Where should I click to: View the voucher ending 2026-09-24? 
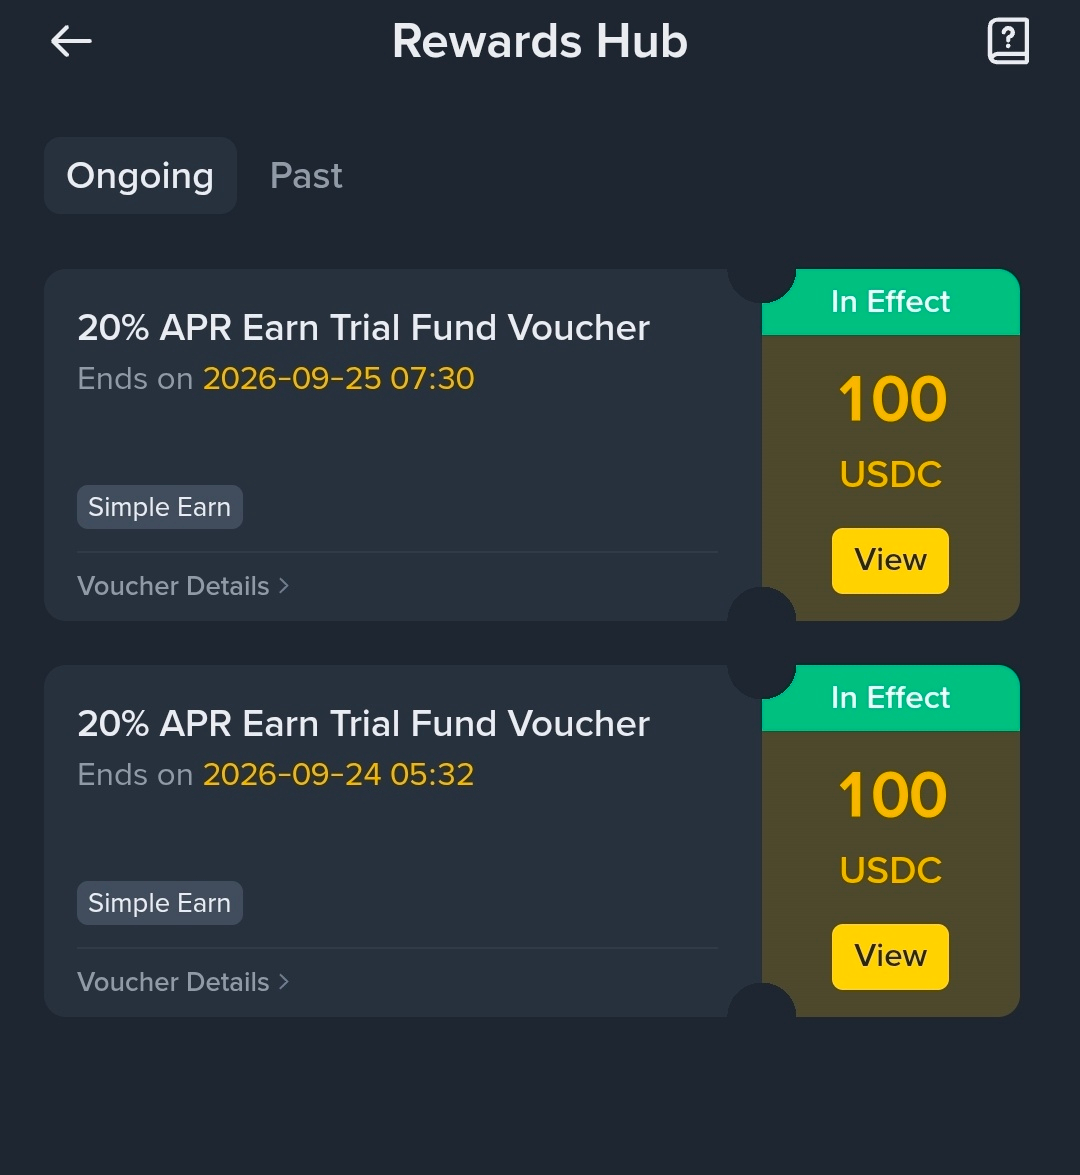pos(890,956)
